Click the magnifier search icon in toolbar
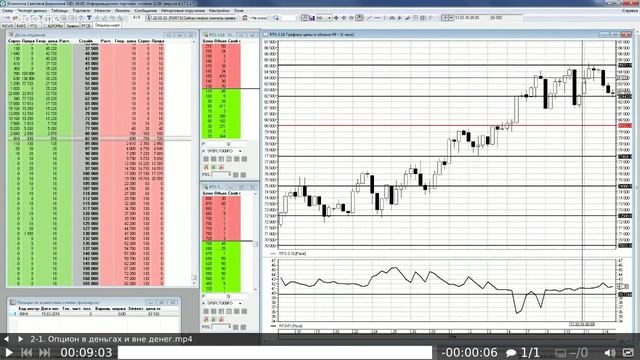Viewport: 640px width, 360px height. tap(276, 18)
